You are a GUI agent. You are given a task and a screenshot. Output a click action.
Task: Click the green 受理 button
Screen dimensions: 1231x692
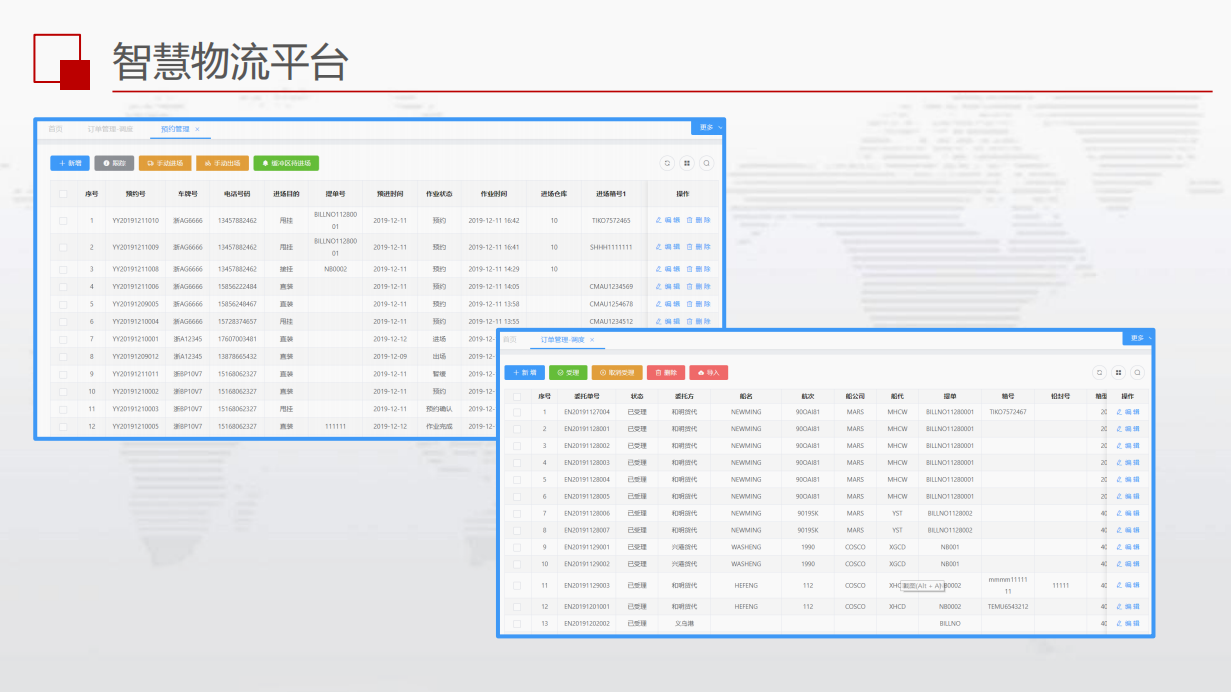568,372
